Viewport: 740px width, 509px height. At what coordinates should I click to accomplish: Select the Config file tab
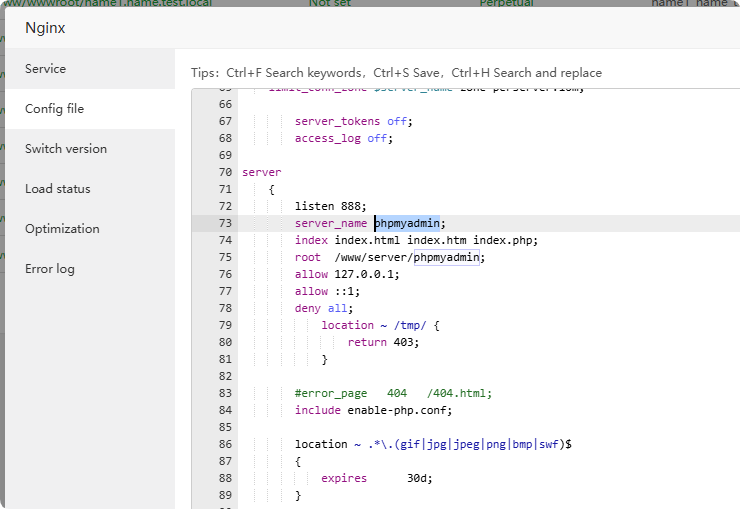point(55,109)
